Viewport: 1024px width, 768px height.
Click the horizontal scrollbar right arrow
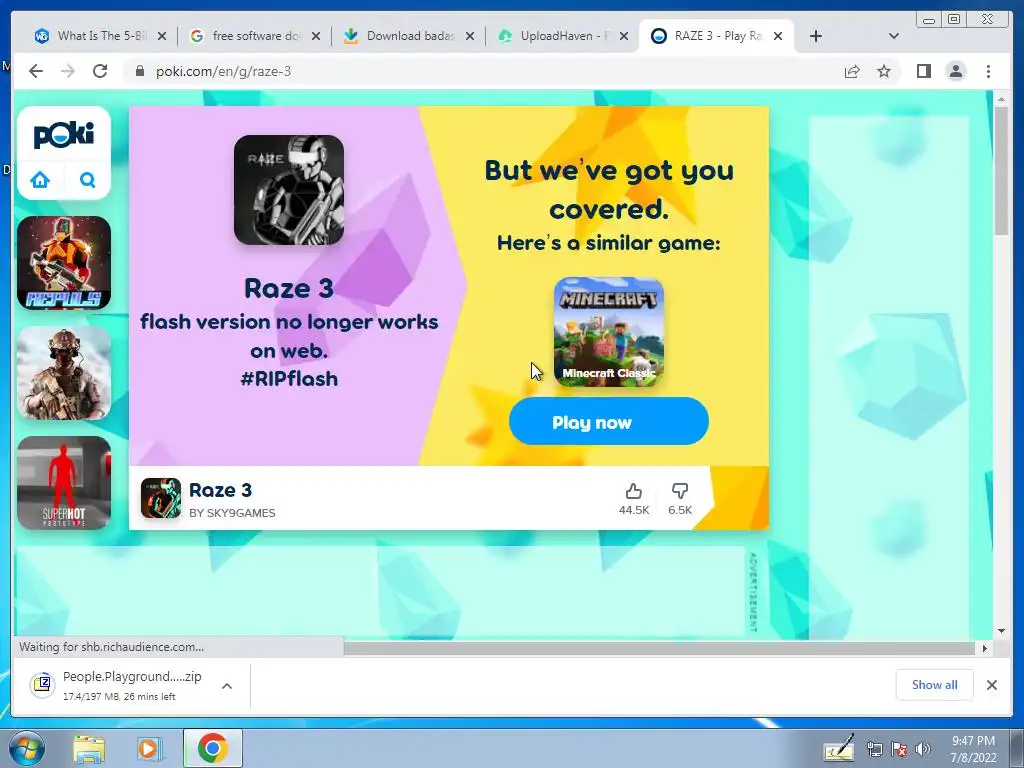point(985,648)
